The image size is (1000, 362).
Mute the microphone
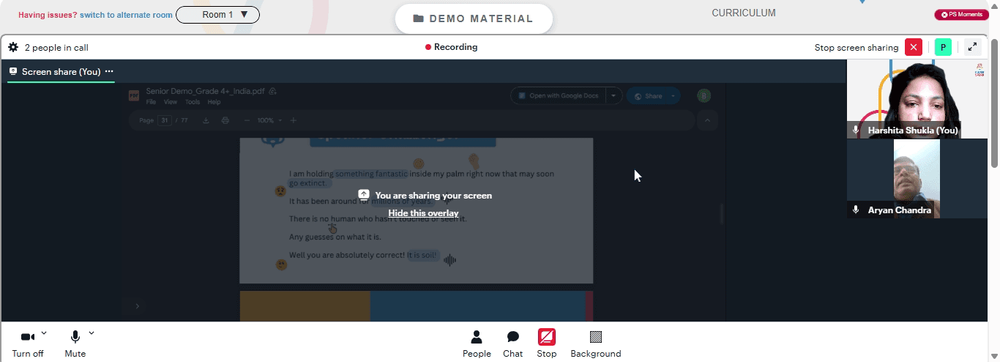click(75, 344)
